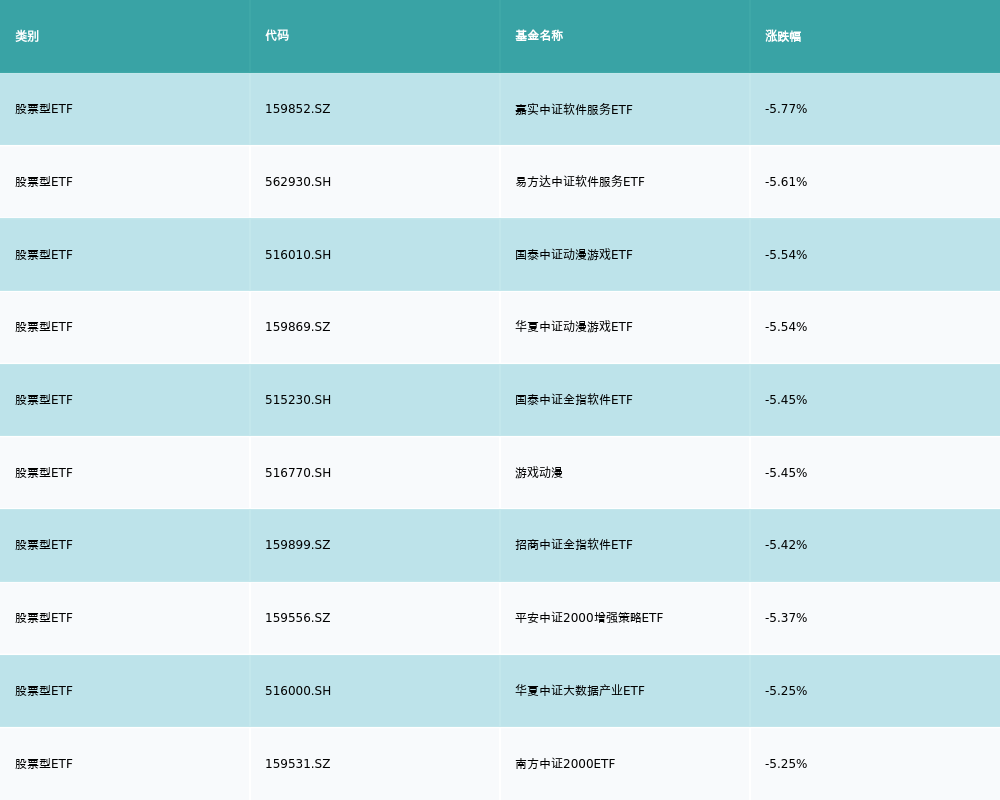Select code 516000.SH
The height and width of the screenshot is (800, 1000).
[298, 691]
